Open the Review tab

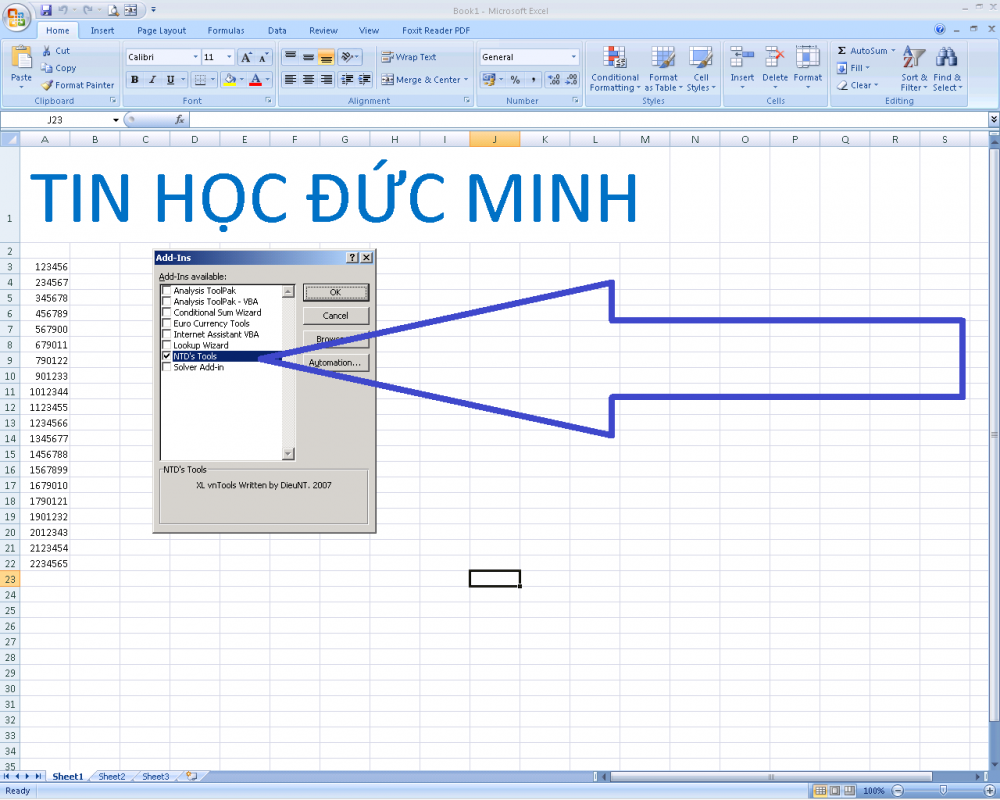coord(323,31)
